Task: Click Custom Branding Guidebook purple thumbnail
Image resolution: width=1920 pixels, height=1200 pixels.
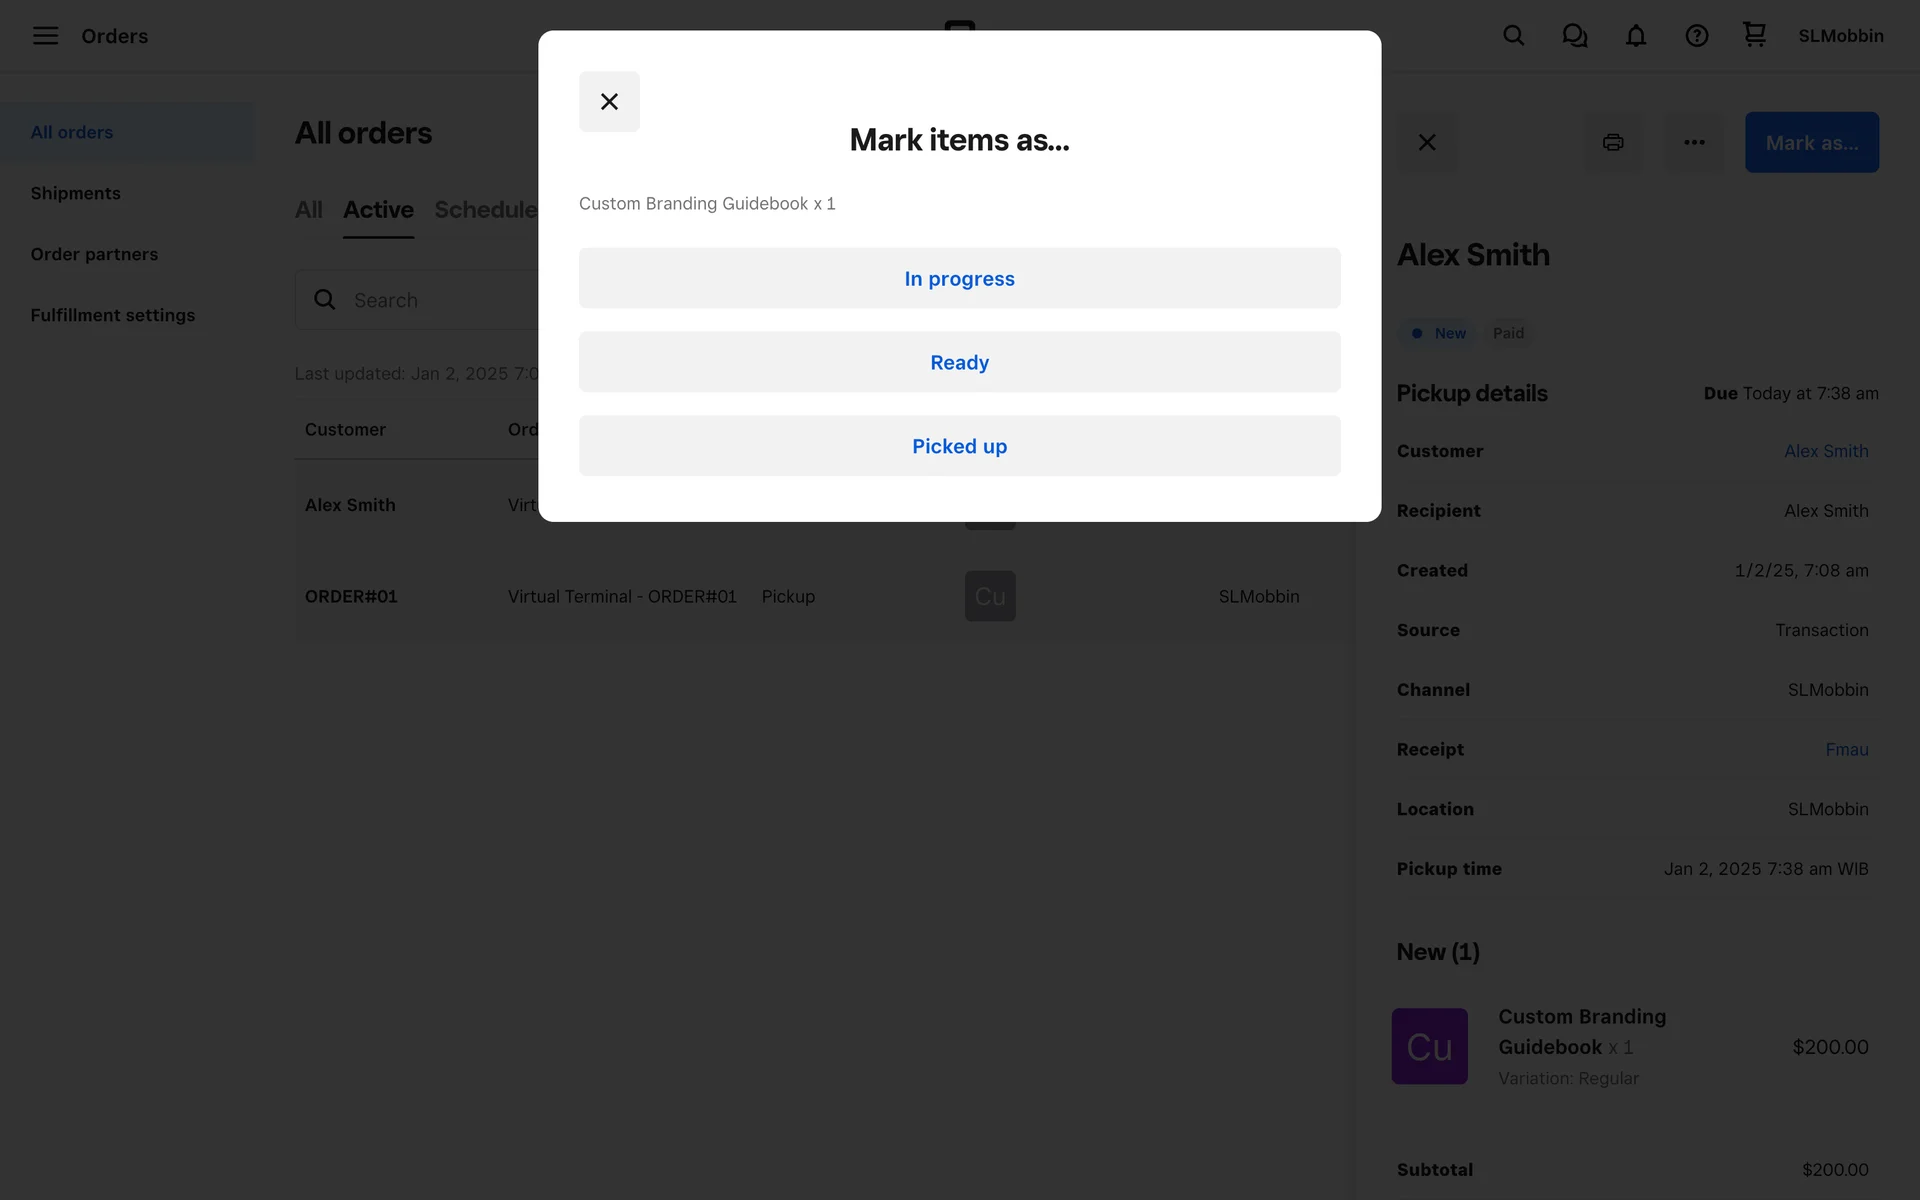Action: point(1429,1046)
